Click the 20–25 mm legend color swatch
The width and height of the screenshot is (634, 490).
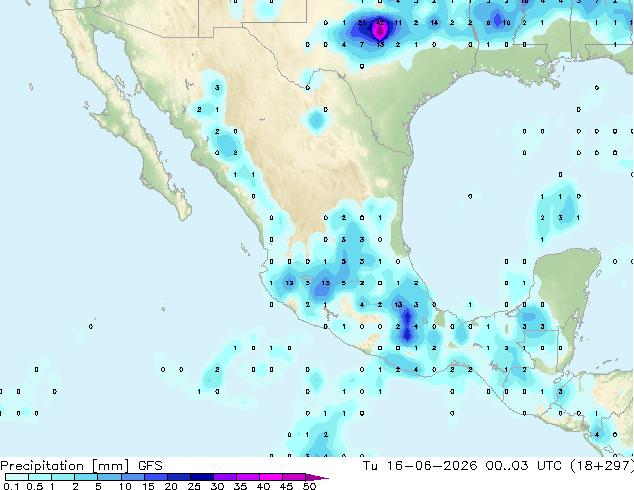pyautogui.click(x=178, y=477)
